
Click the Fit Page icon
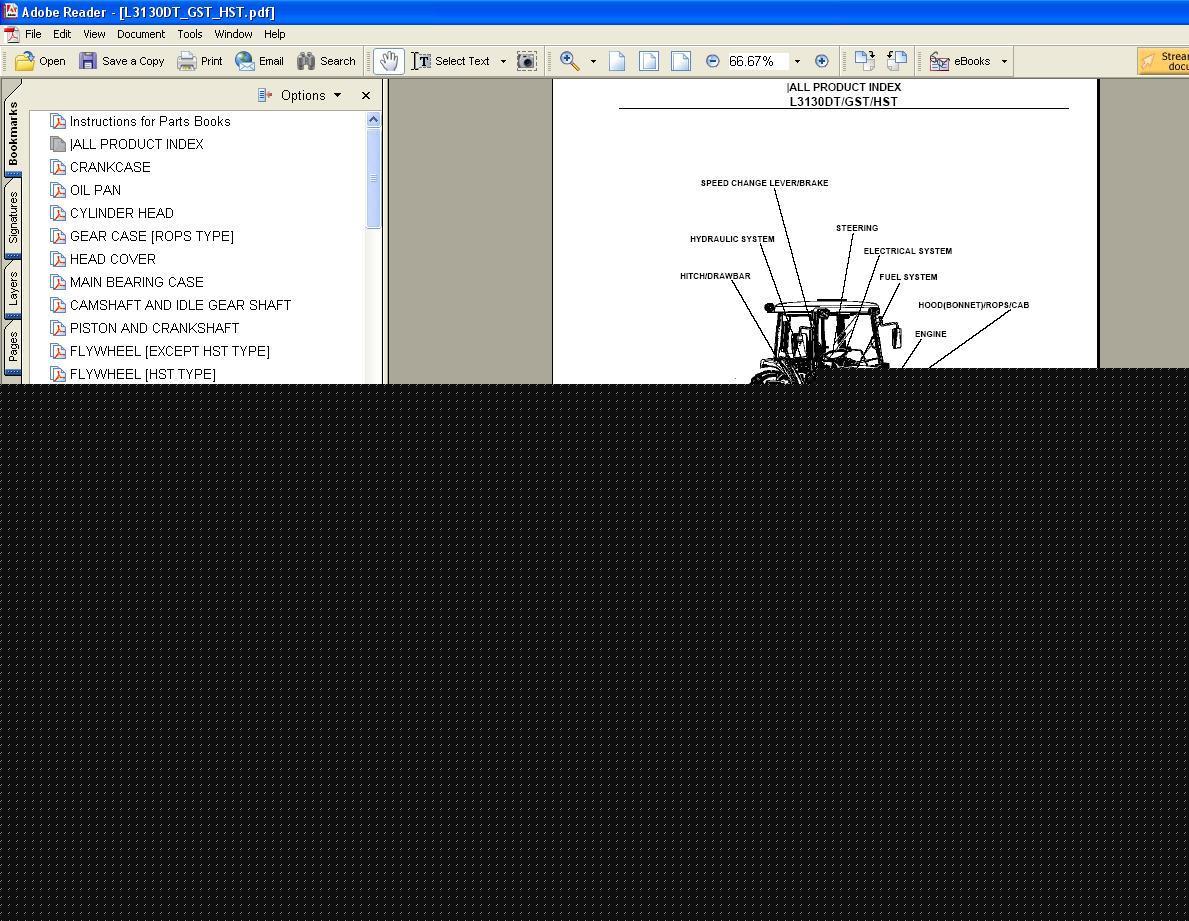point(649,61)
